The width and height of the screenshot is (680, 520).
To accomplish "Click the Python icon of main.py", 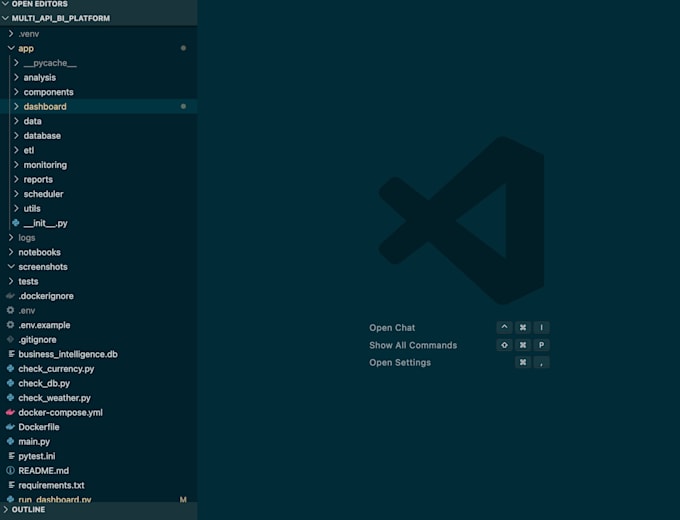I will point(10,442).
